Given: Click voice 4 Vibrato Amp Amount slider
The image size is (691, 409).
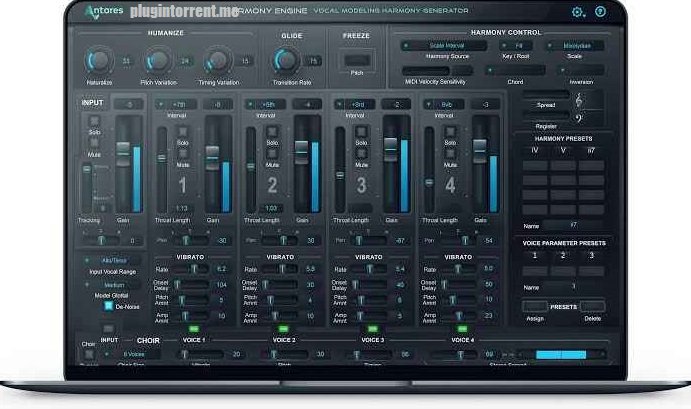Looking at the screenshot, I should pyautogui.click(x=458, y=316).
